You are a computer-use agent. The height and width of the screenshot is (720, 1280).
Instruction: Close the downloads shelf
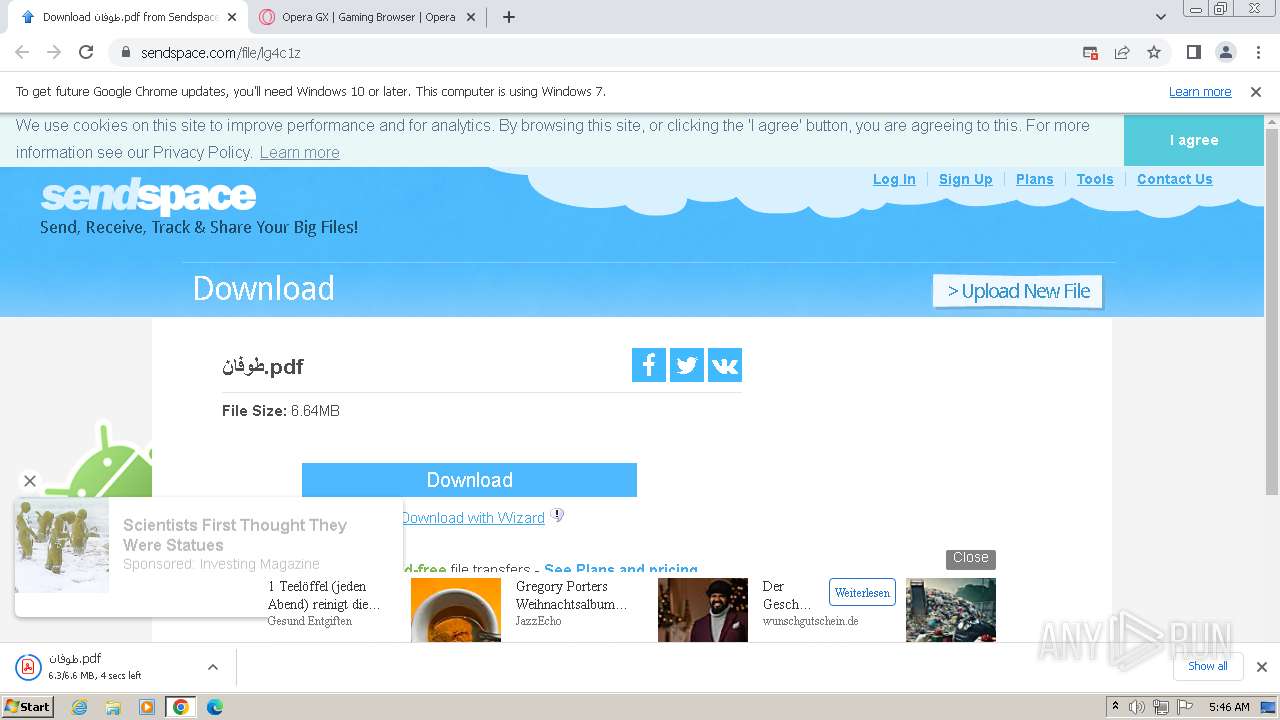(x=1261, y=667)
